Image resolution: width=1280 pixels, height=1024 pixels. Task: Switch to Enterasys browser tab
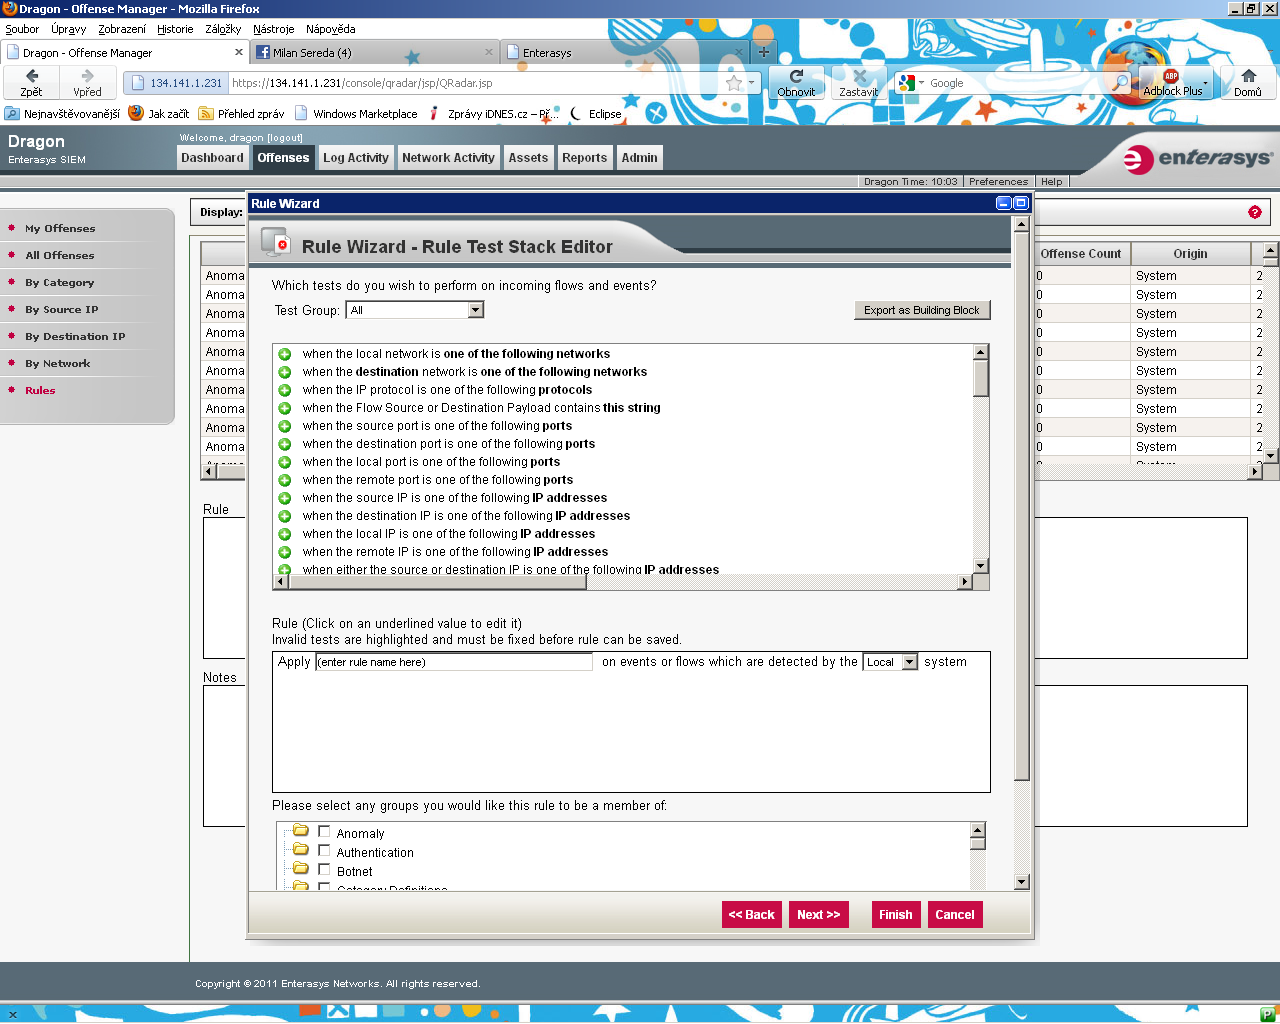[x=624, y=52]
